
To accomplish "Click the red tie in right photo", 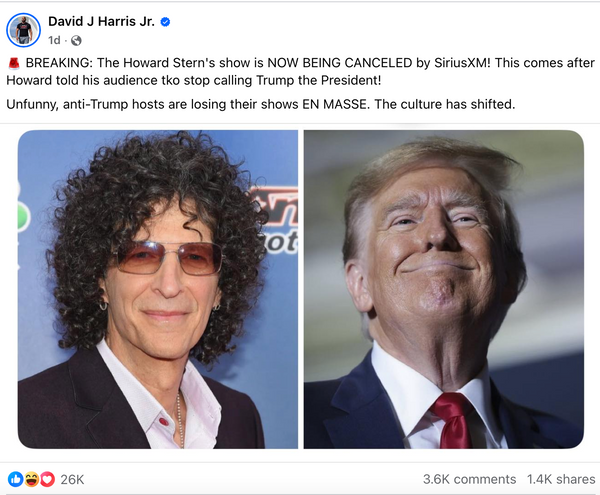I will coord(452,420).
